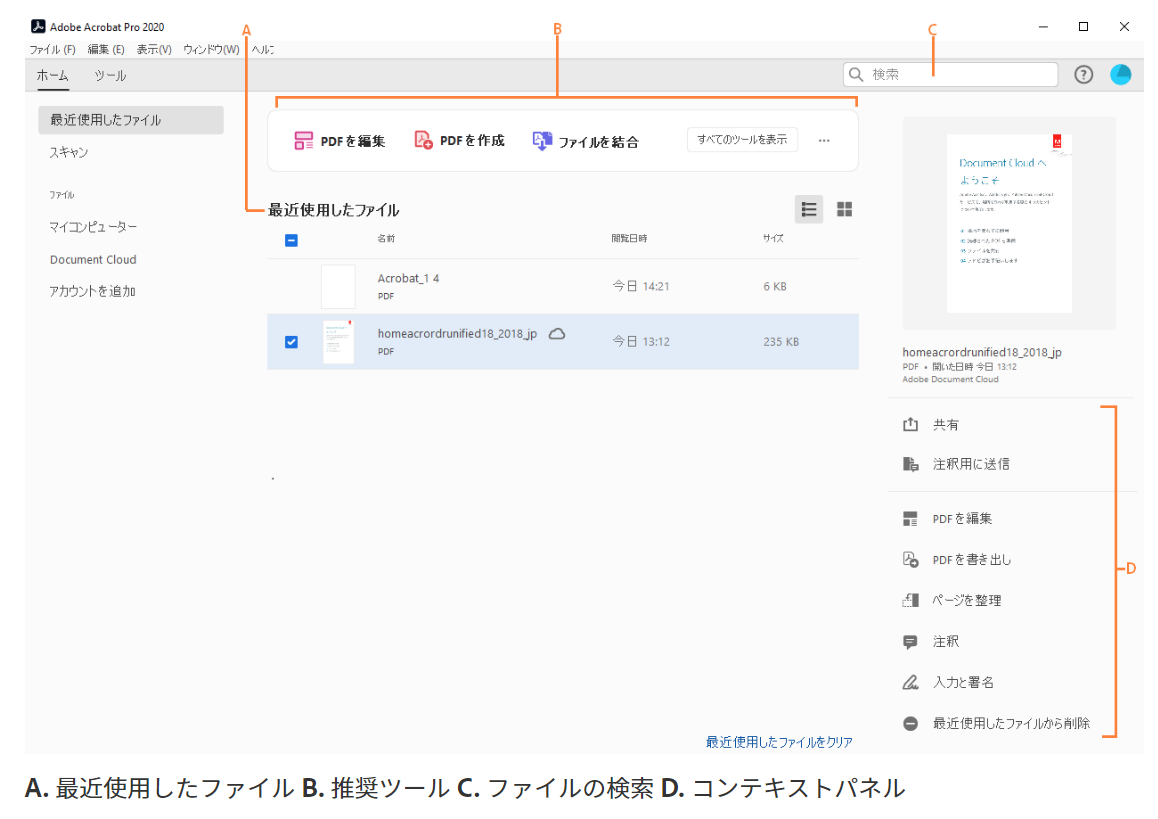
Task: Click the PDFを作成 tool icon
Action: [424, 140]
